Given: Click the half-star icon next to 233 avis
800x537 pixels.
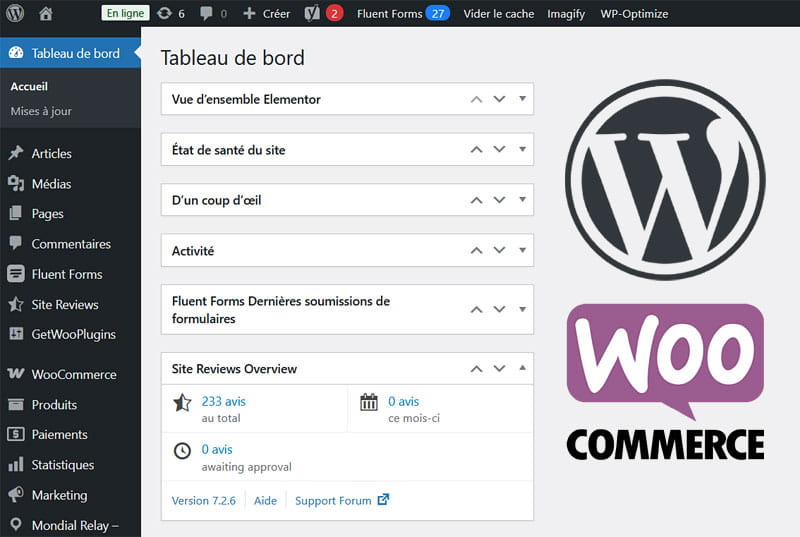Looking at the screenshot, I should click(182, 403).
